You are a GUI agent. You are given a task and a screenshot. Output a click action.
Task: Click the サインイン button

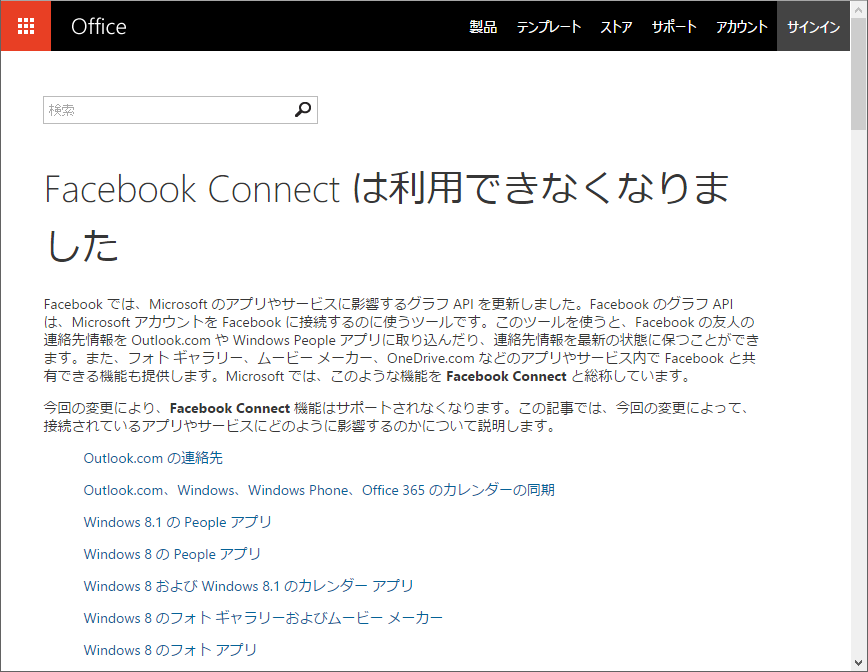[813, 27]
